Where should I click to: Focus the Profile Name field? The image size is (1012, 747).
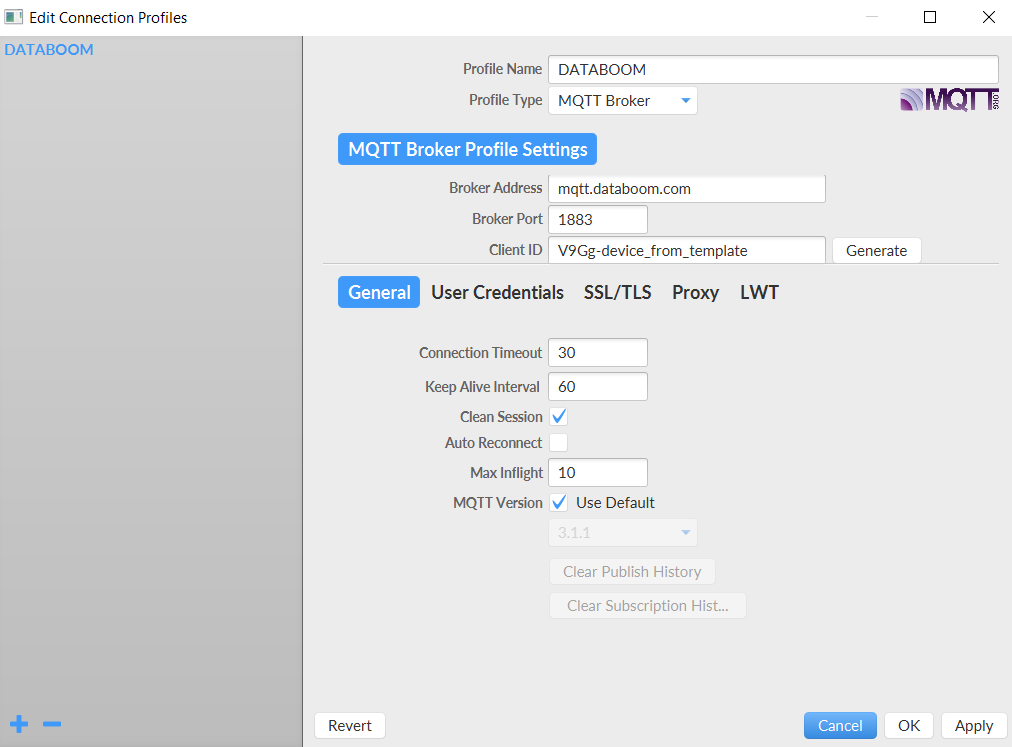click(773, 70)
